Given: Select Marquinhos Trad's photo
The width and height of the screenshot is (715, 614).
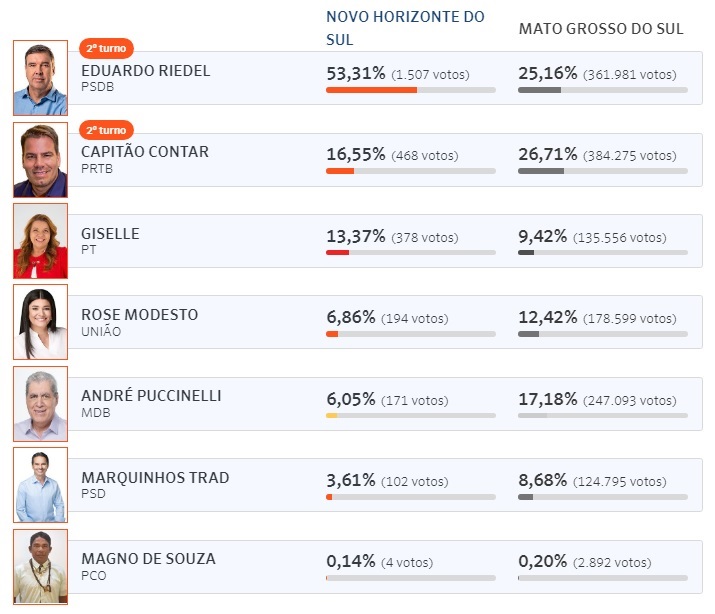Looking at the screenshot, I should click(x=40, y=485).
